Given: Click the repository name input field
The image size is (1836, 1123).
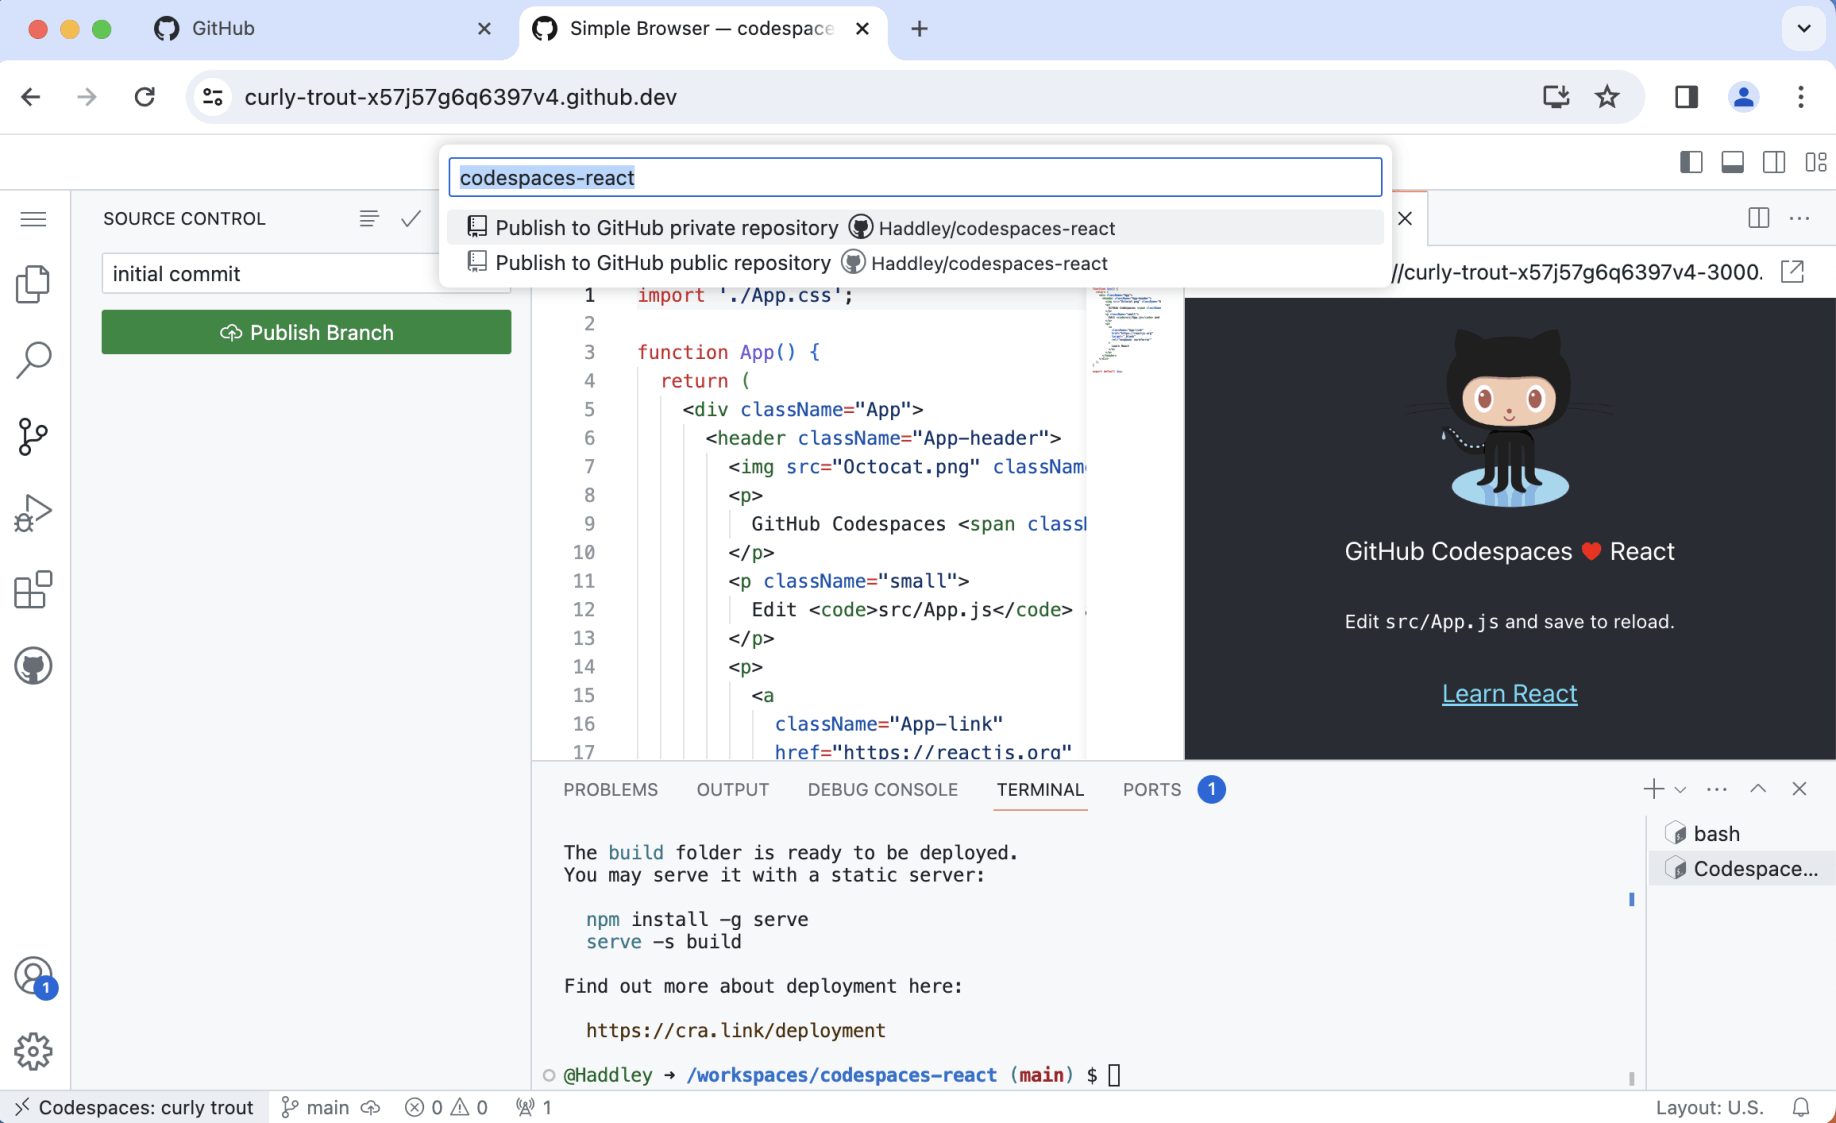Looking at the screenshot, I should pos(914,178).
